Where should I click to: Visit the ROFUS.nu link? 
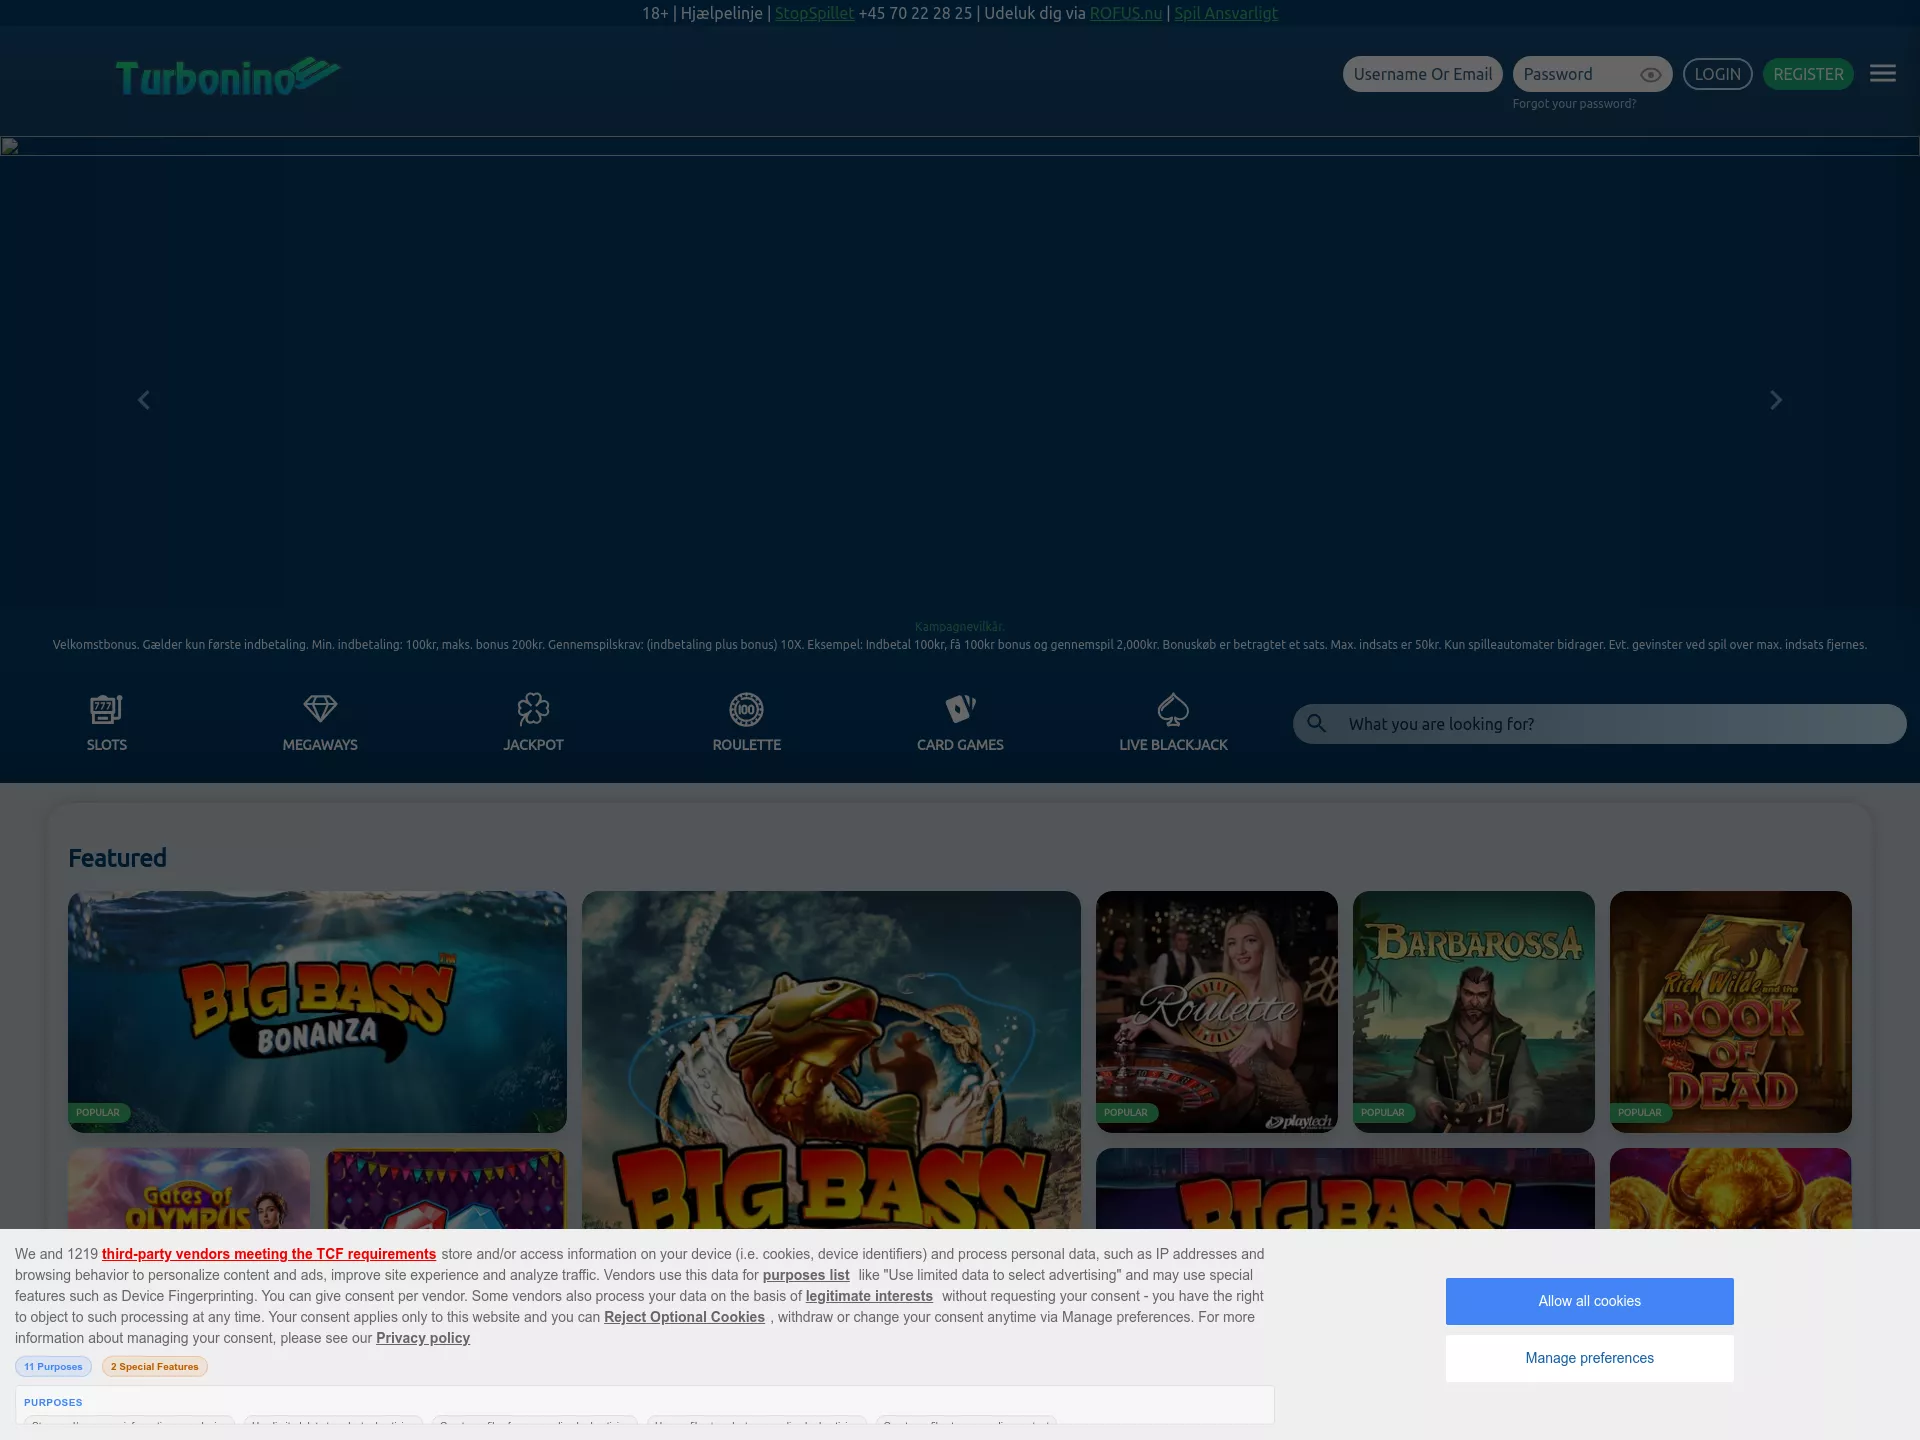point(1126,13)
